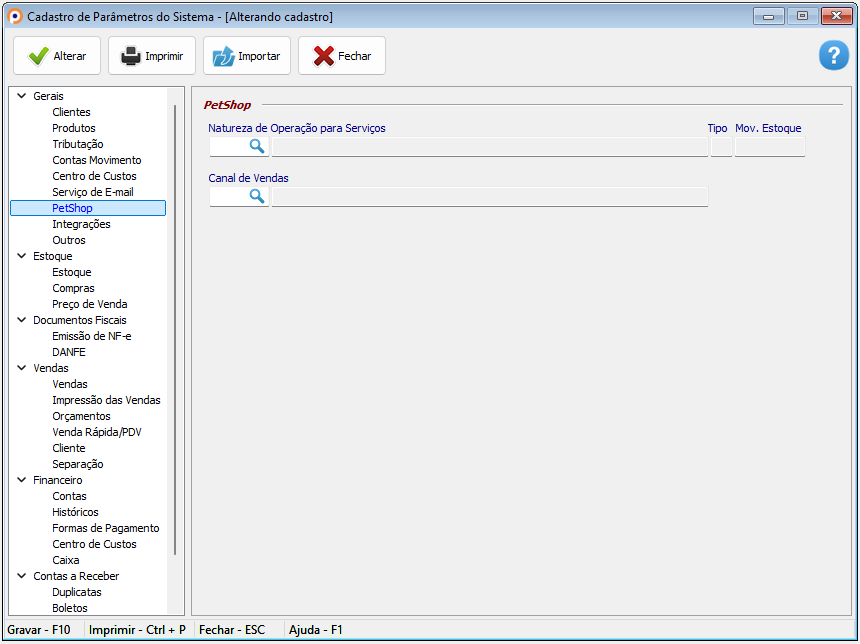
Task: Collapse the Estoque tree group
Action: pyautogui.click(x=22, y=256)
